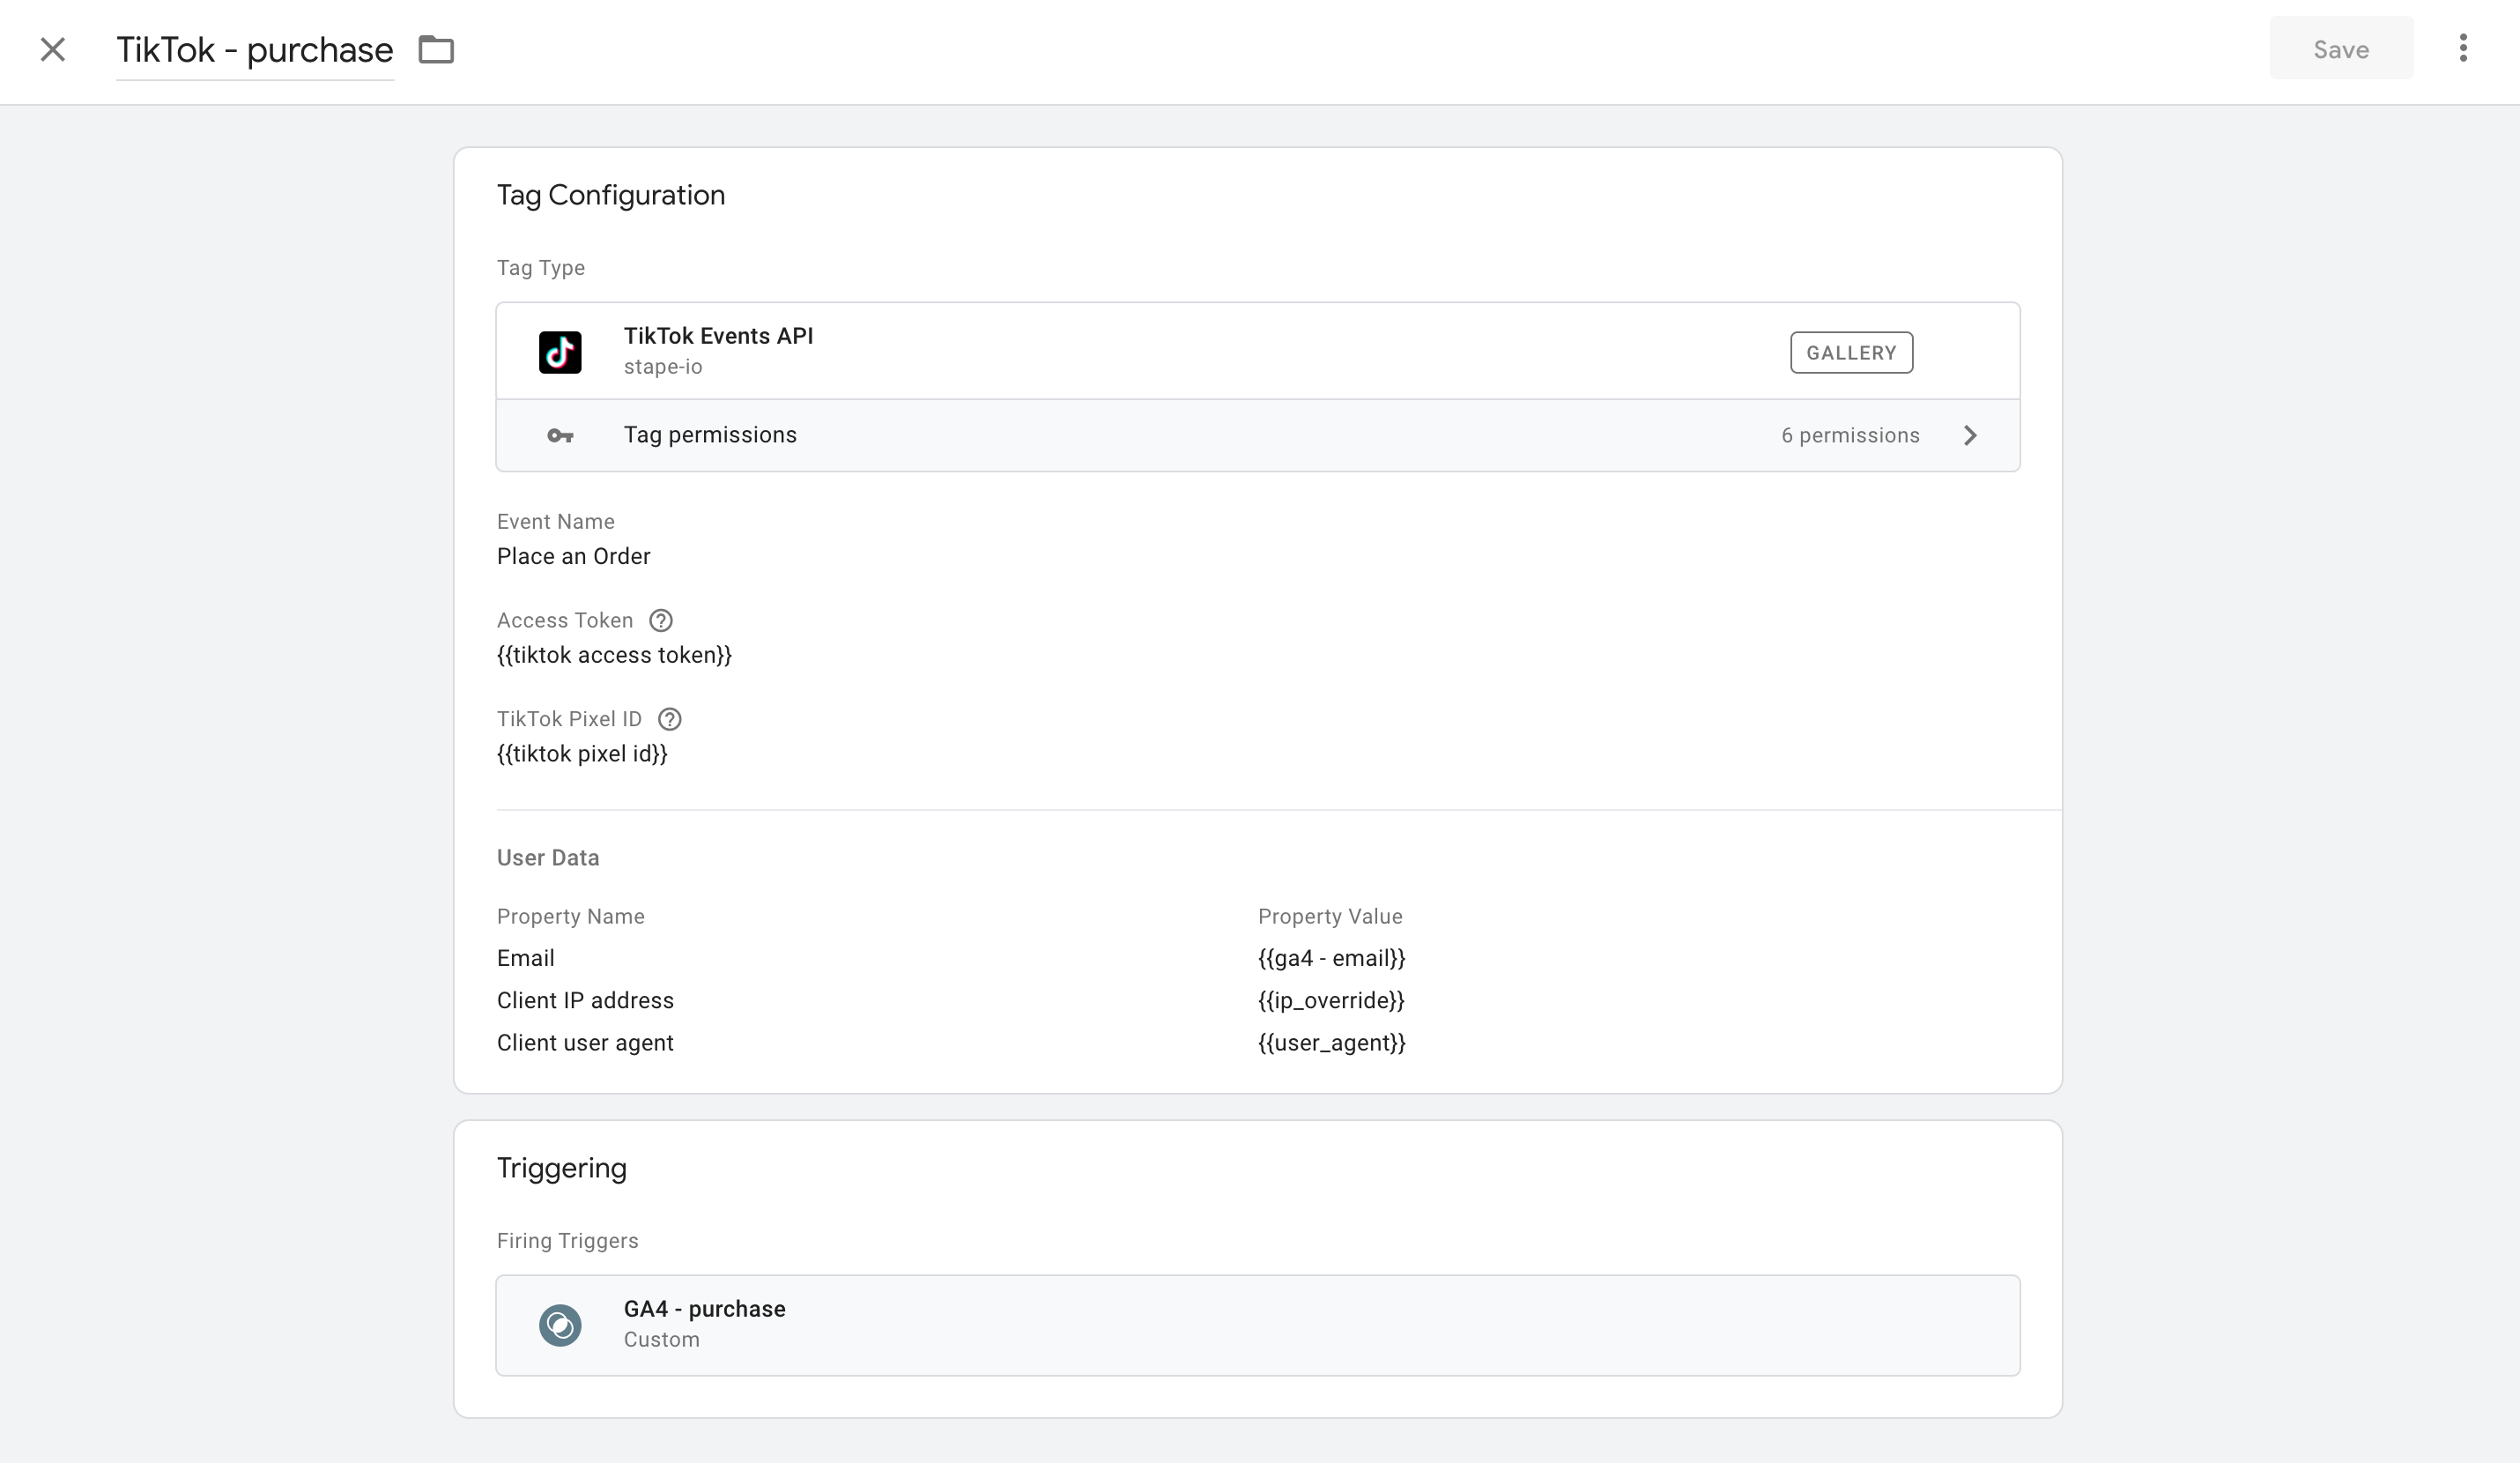Click the 'Event Name' field label
The image size is (2520, 1463).
tap(556, 521)
